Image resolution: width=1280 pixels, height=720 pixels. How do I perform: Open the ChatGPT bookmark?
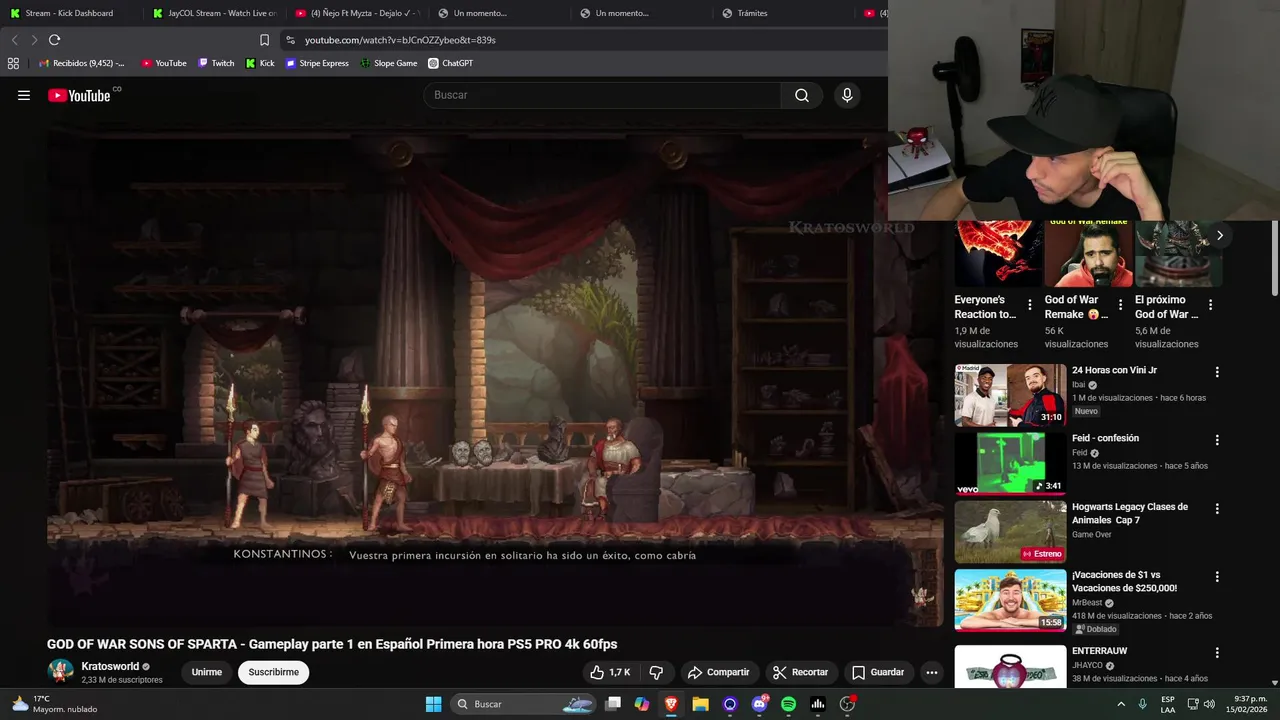pyautogui.click(x=451, y=63)
